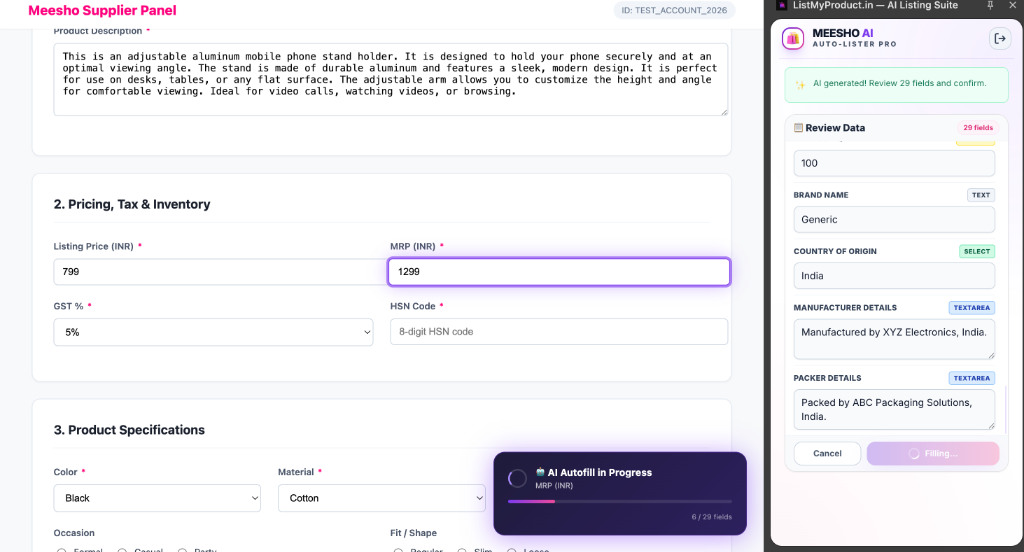This screenshot has width=1024, height=552.
Task: Click the Manufacturer Details textarea
Action: (894, 339)
